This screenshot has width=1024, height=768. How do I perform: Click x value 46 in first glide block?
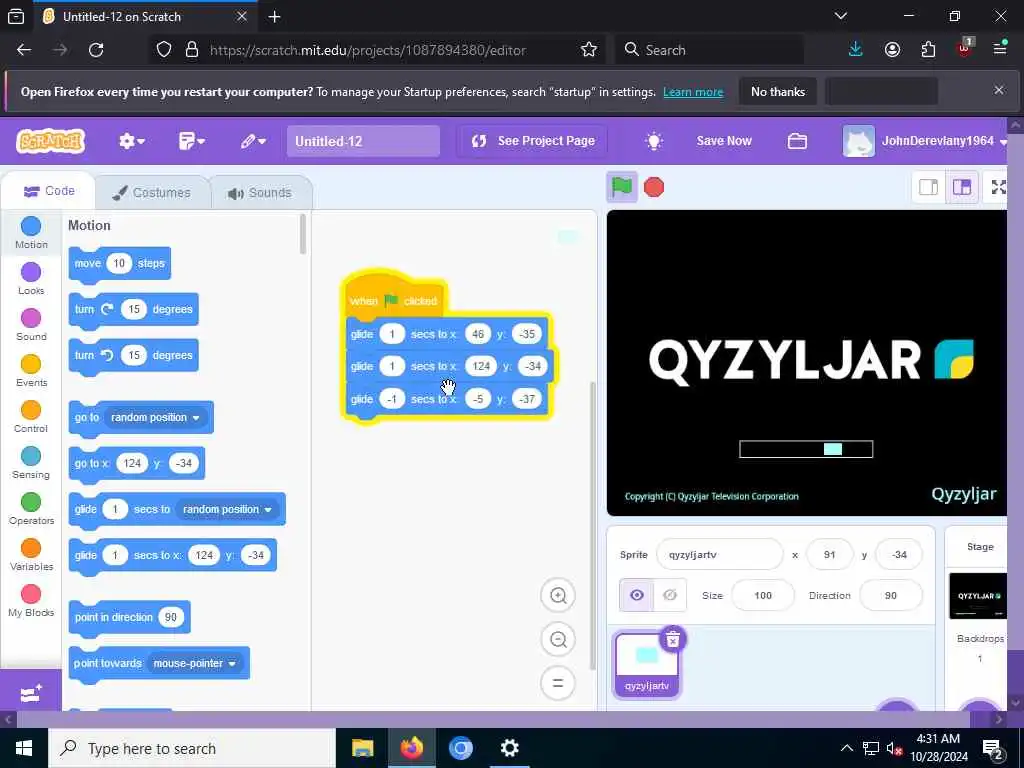click(477, 334)
